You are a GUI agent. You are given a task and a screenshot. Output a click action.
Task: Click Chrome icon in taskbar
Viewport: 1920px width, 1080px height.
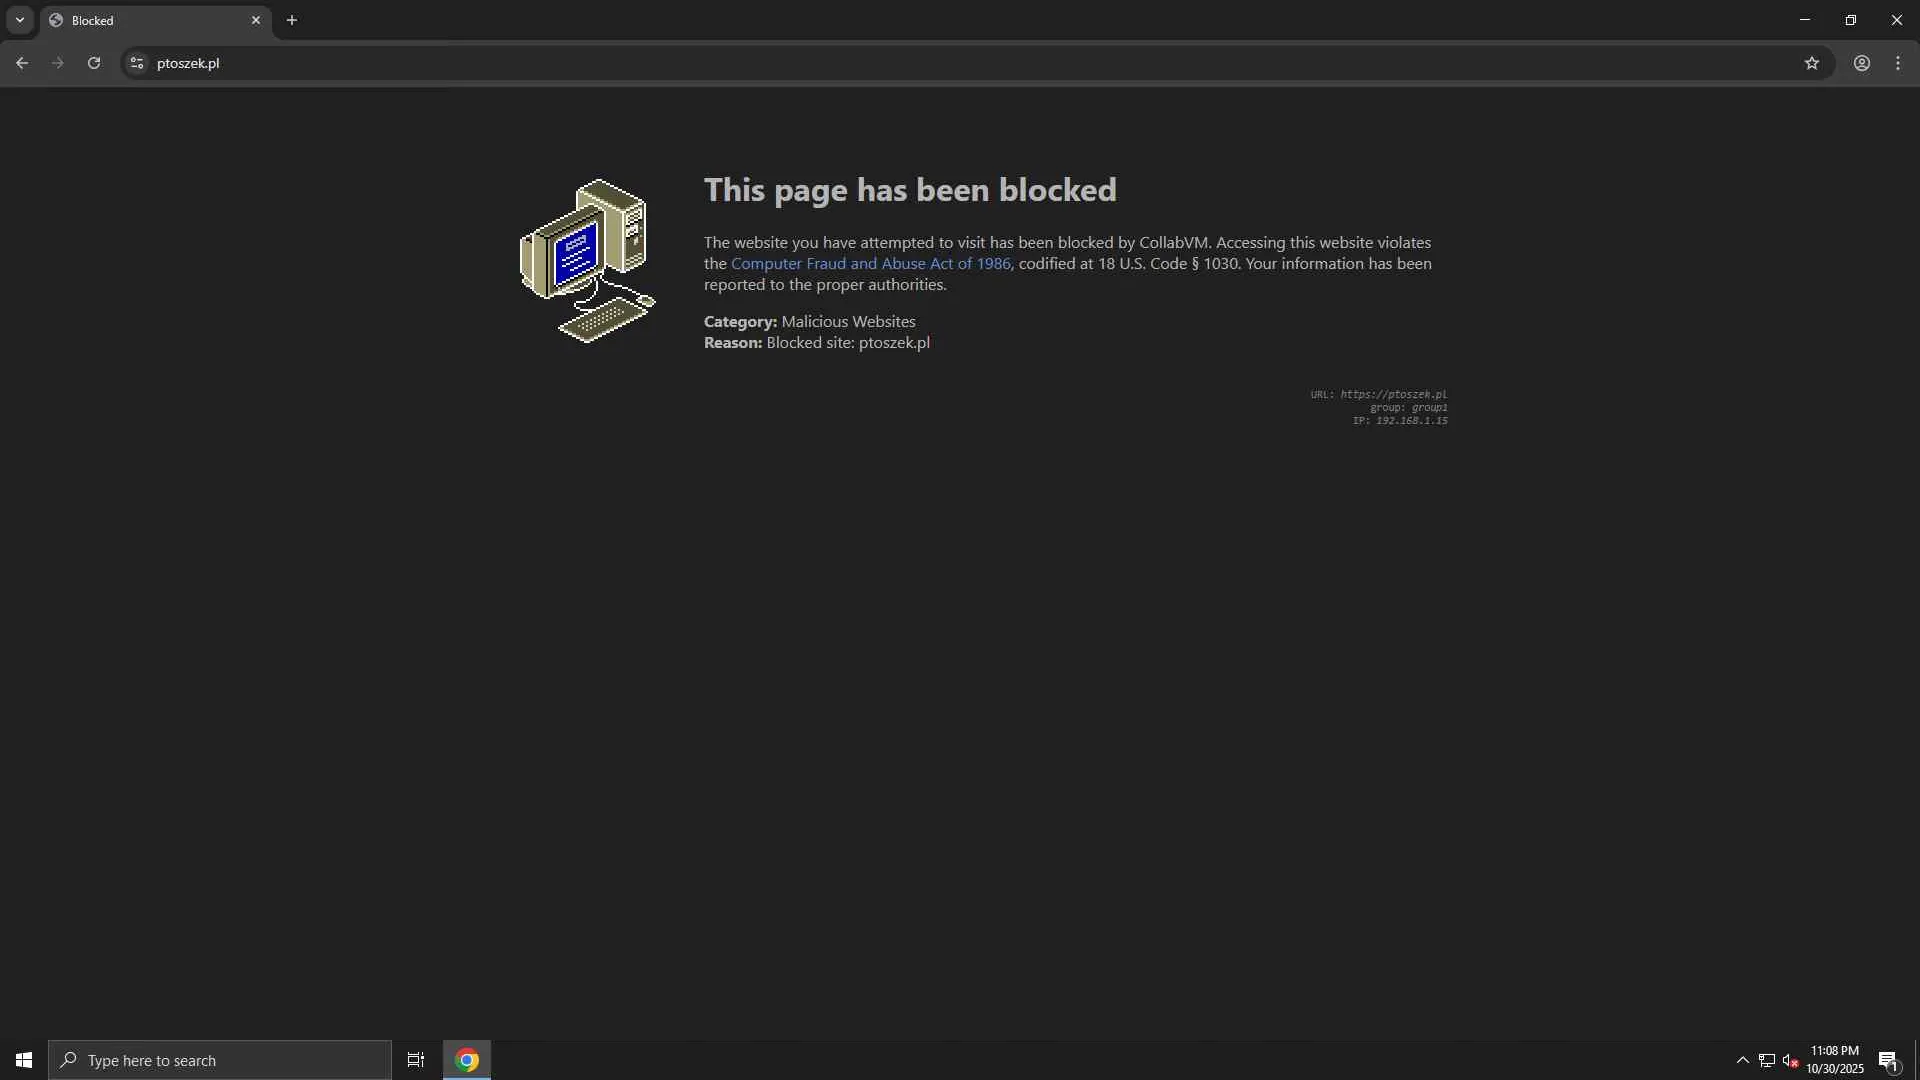tap(467, 1060)
